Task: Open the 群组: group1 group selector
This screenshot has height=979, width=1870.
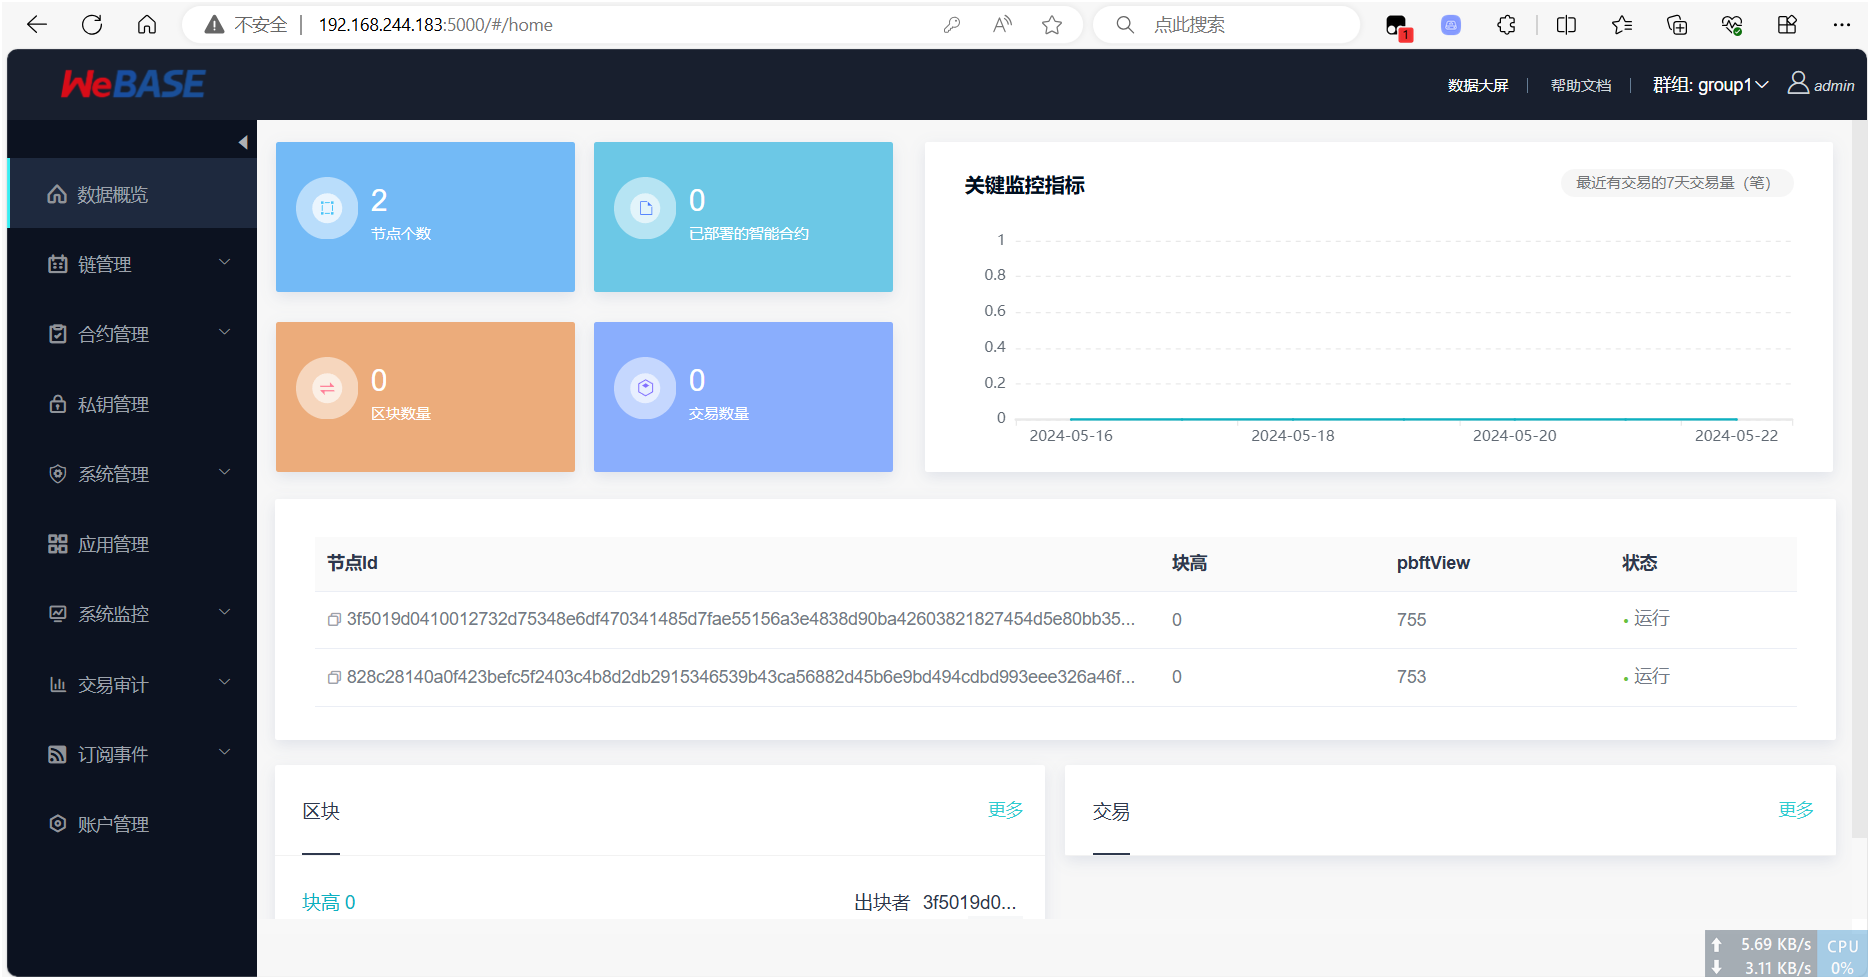Action: click(x=1710, y=85)
